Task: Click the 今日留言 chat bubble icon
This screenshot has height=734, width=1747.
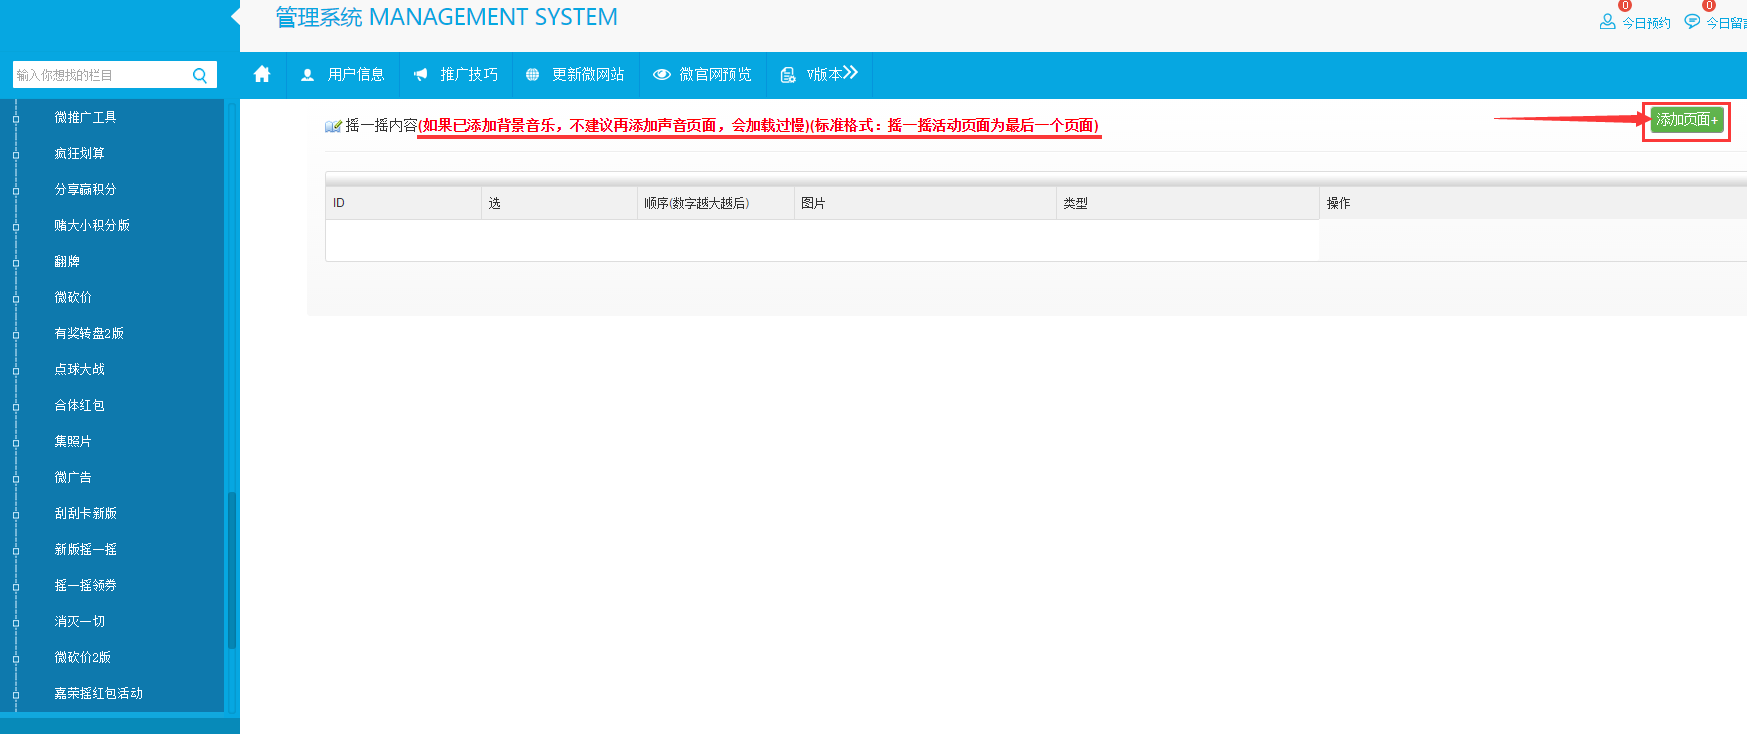Action: coord(1692,21)
